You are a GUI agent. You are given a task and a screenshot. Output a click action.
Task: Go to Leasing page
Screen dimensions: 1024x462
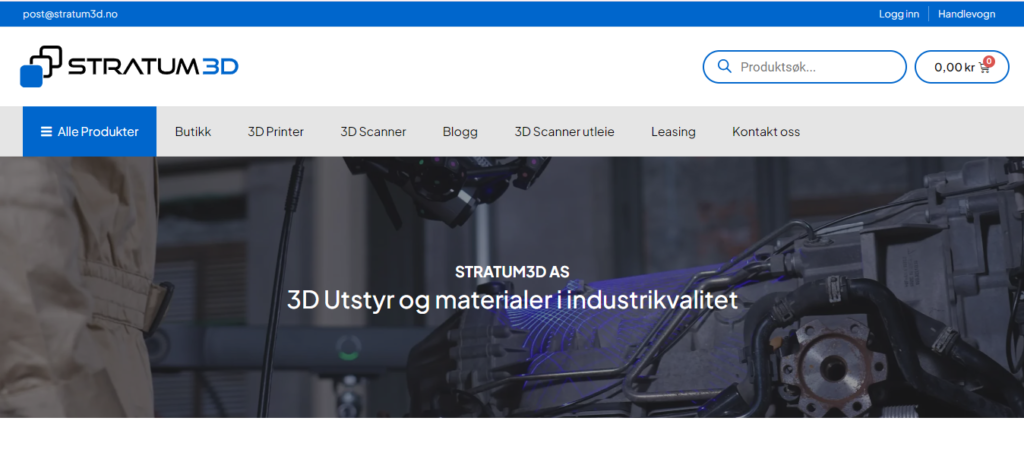click(673, 131)
